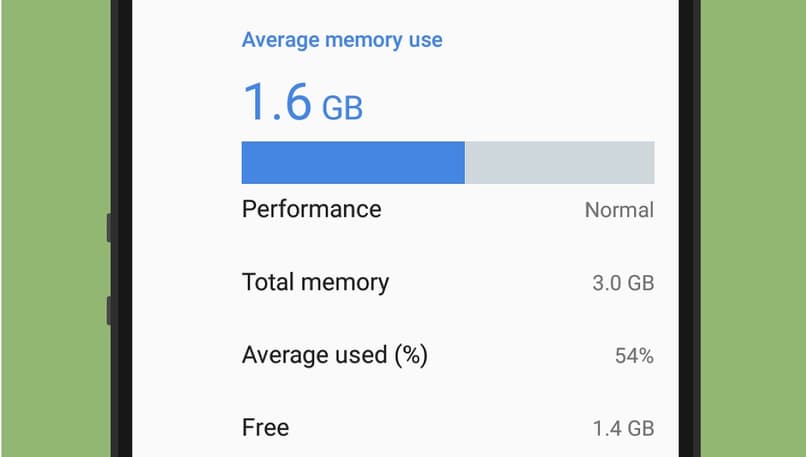
Task: Select the Performance label
Action: [311, 209]
